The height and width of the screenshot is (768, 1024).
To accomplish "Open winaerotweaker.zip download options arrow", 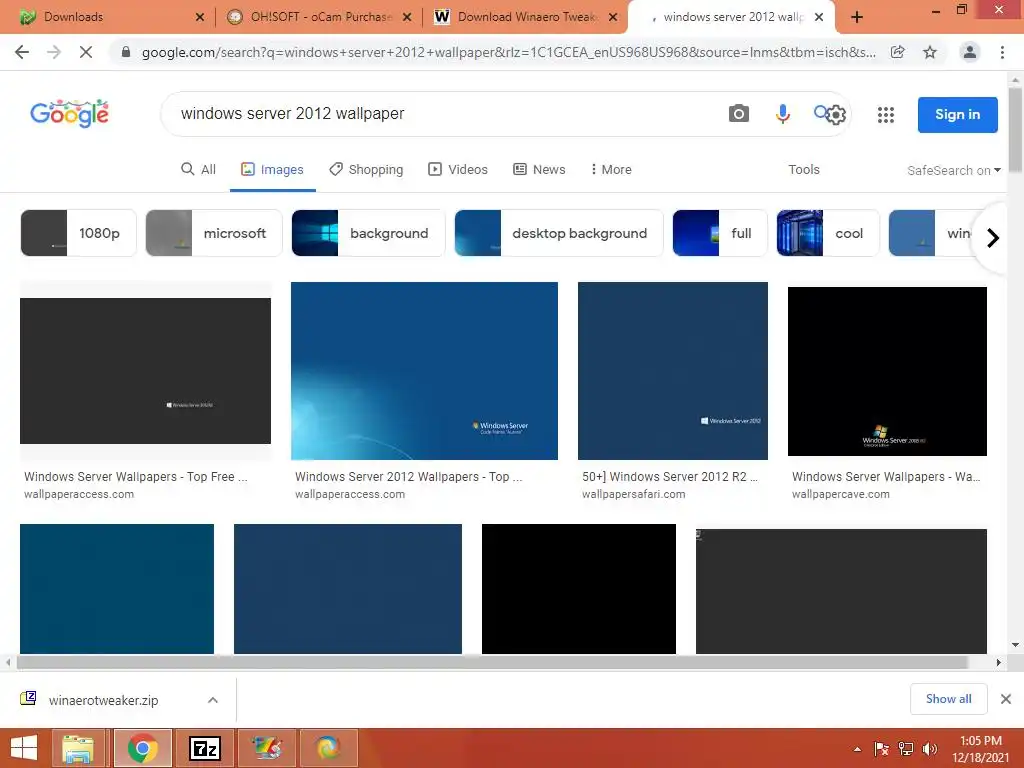I will (213, 700).
